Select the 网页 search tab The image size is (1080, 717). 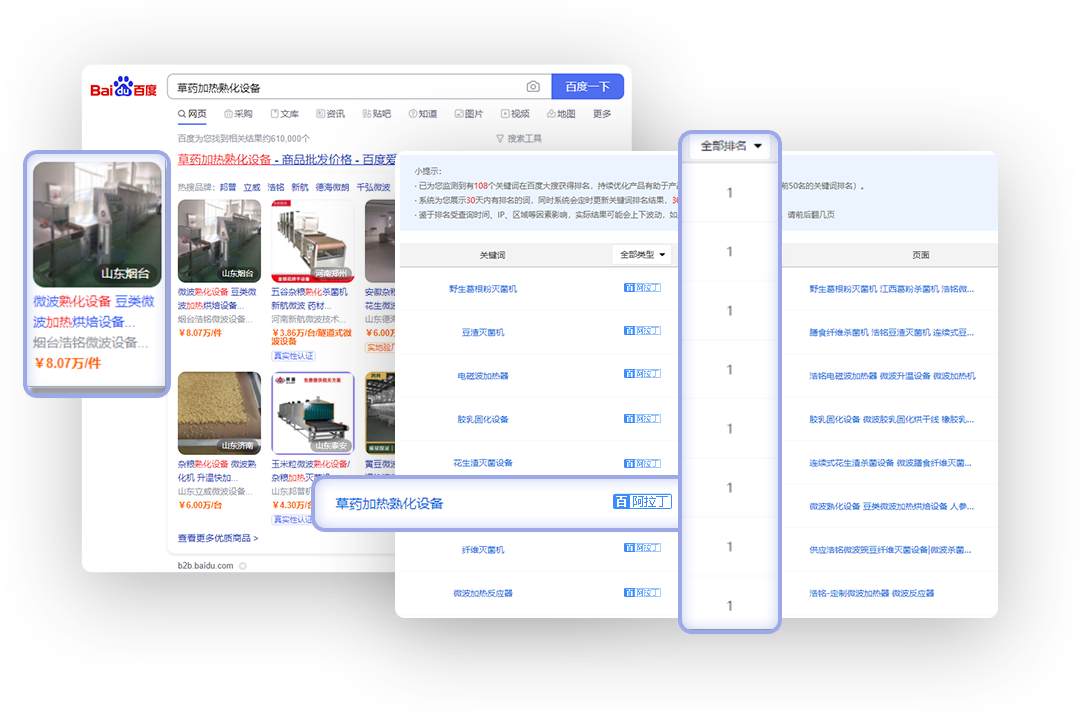(x=192, y=114)
